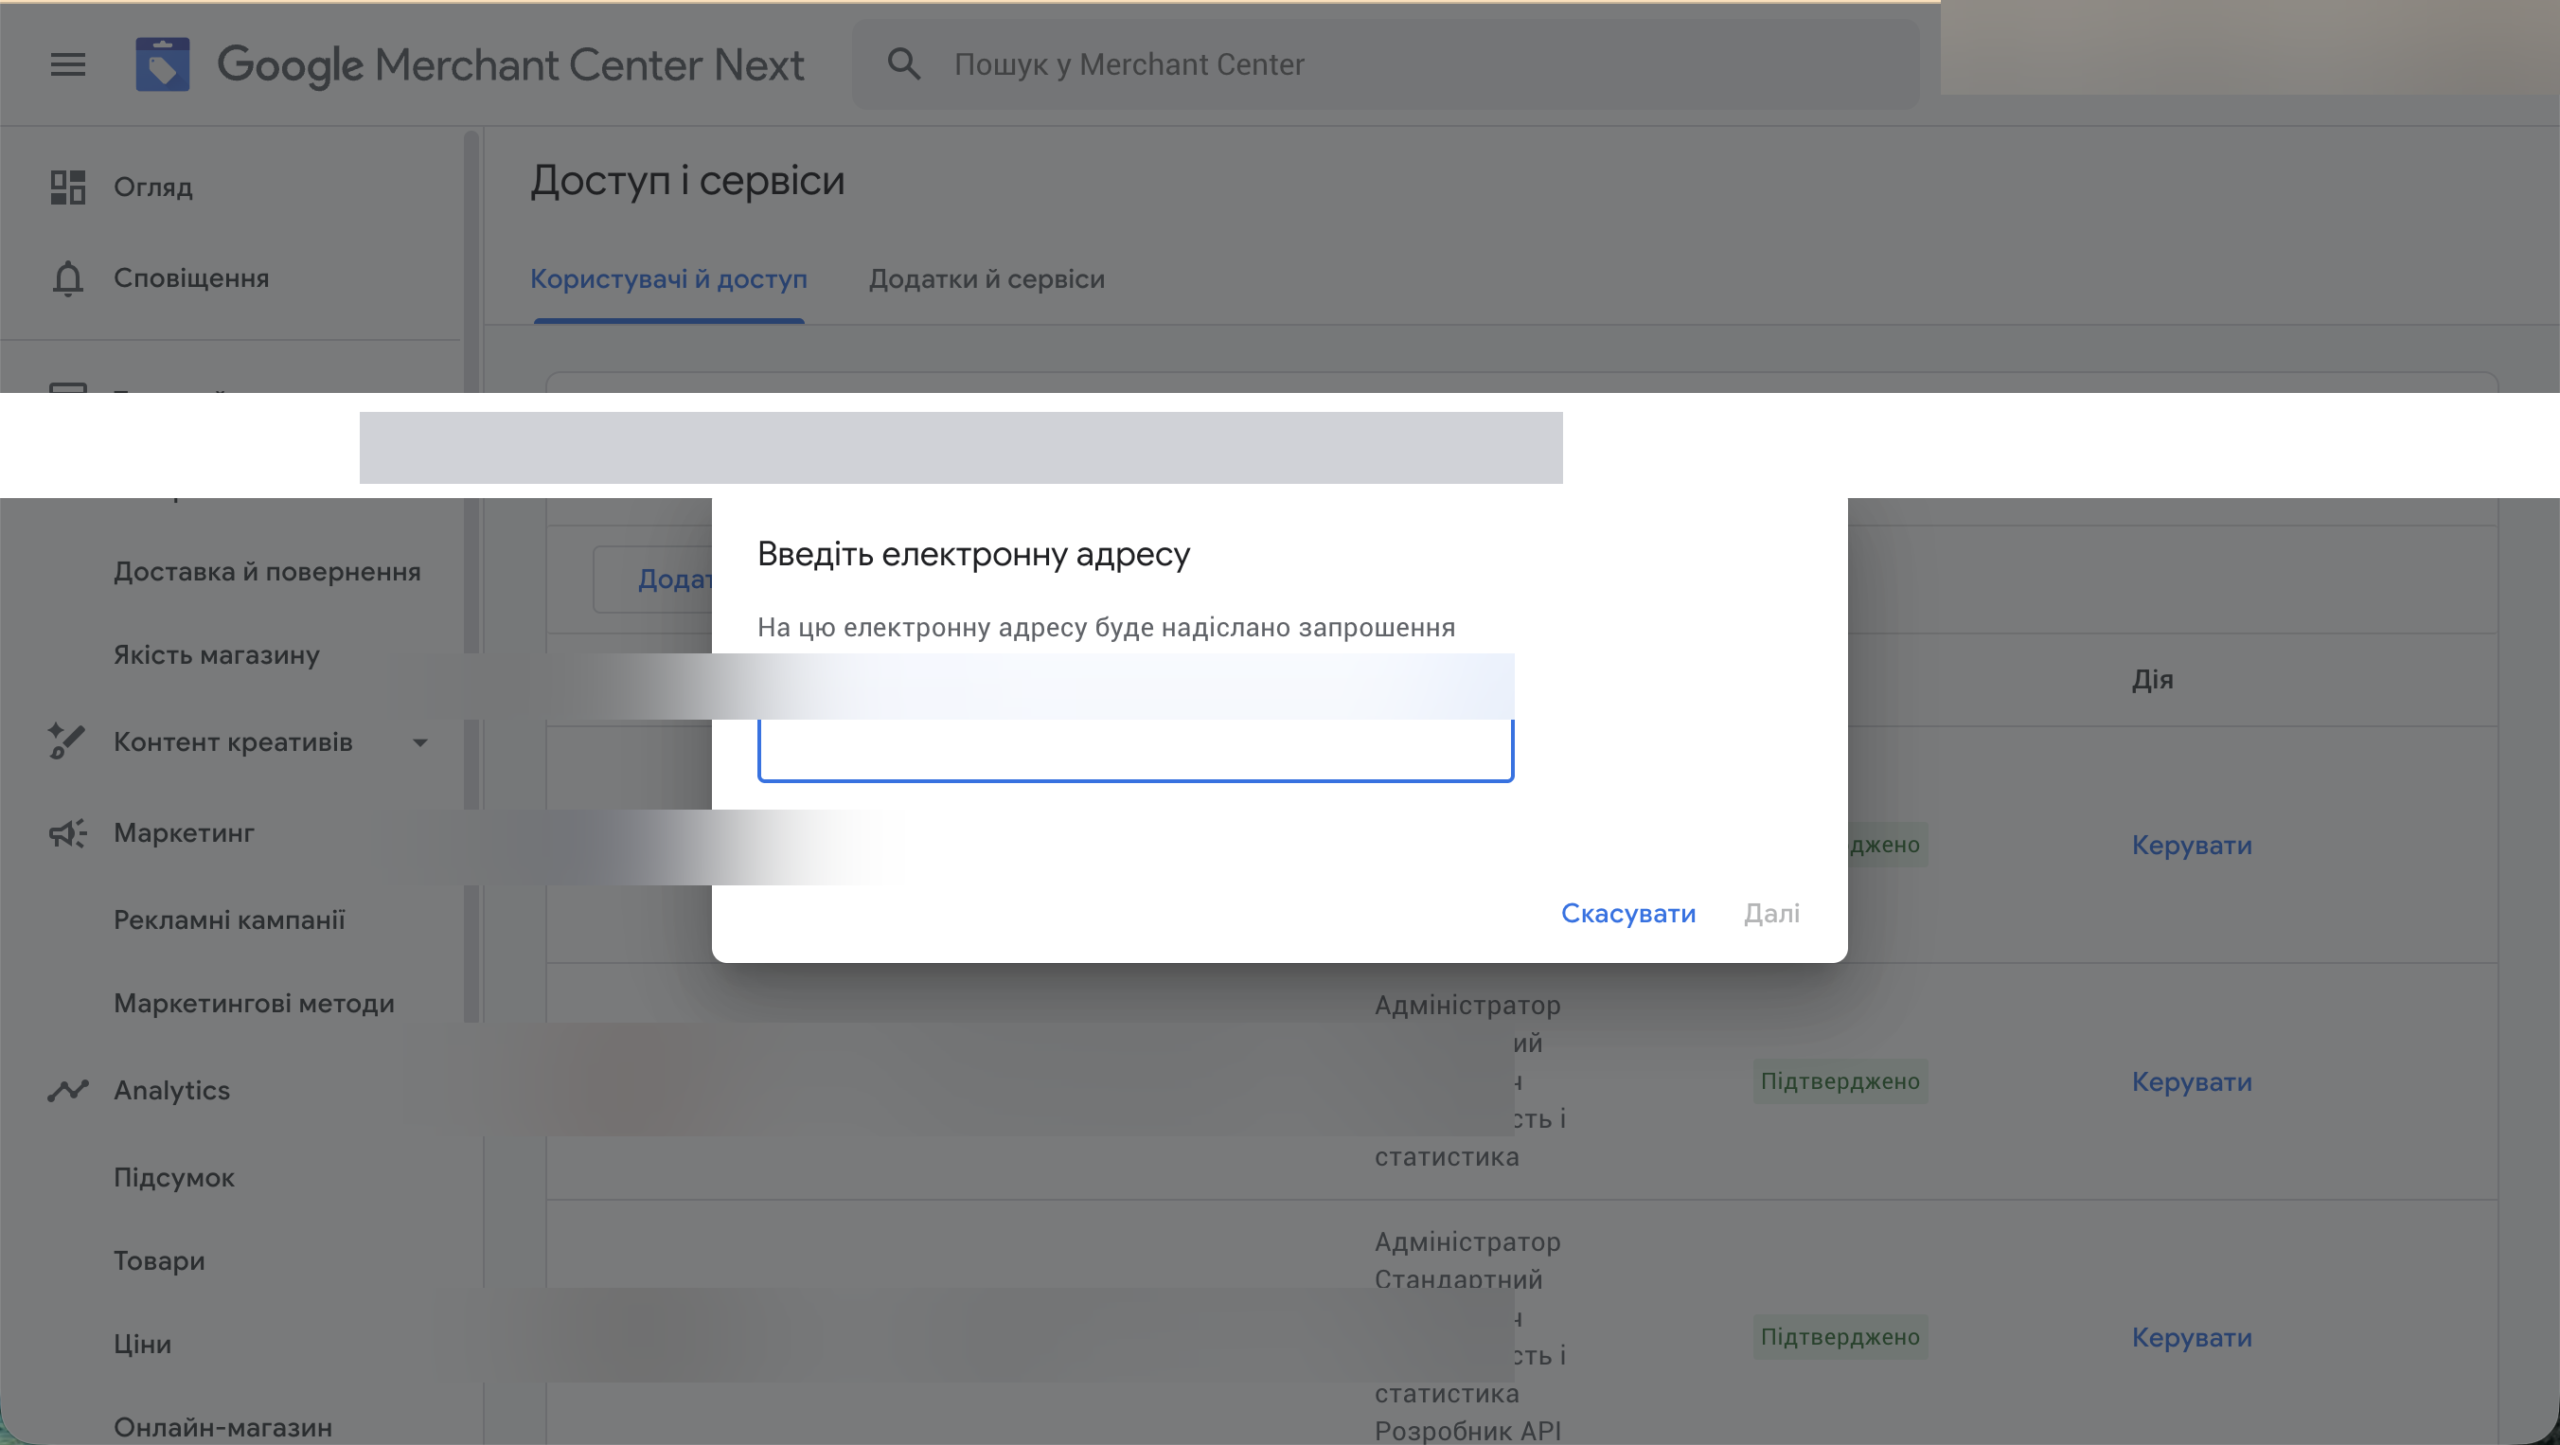Click Керувати link in the first user row
The image size is (2560, 1445).
pos(2192,845)
